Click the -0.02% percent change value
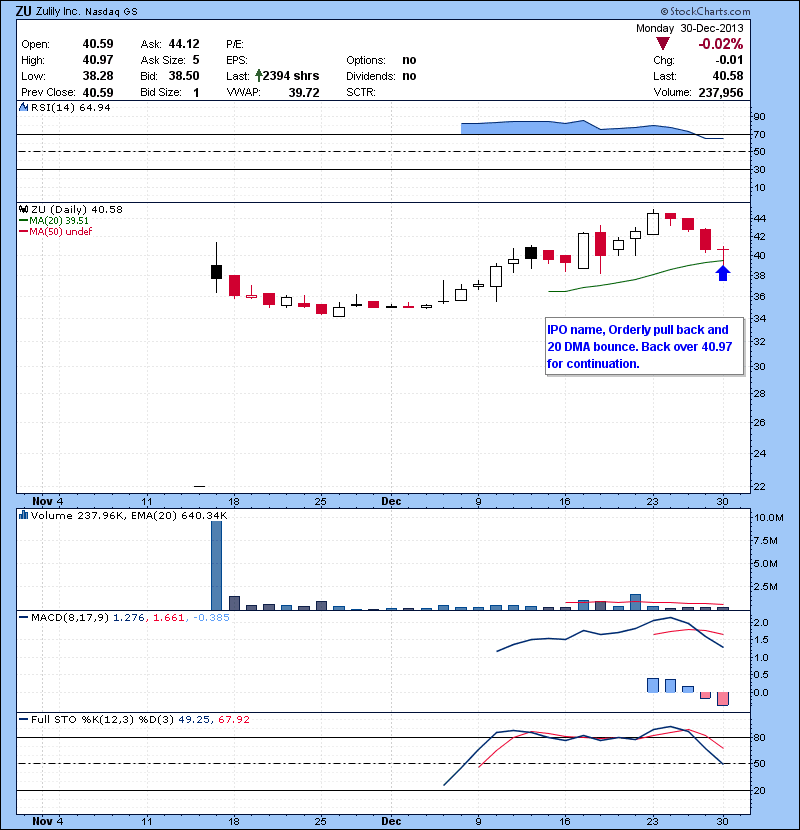This screenshot has height=830, width=800. pyautogui.click(x=721, y=44)
